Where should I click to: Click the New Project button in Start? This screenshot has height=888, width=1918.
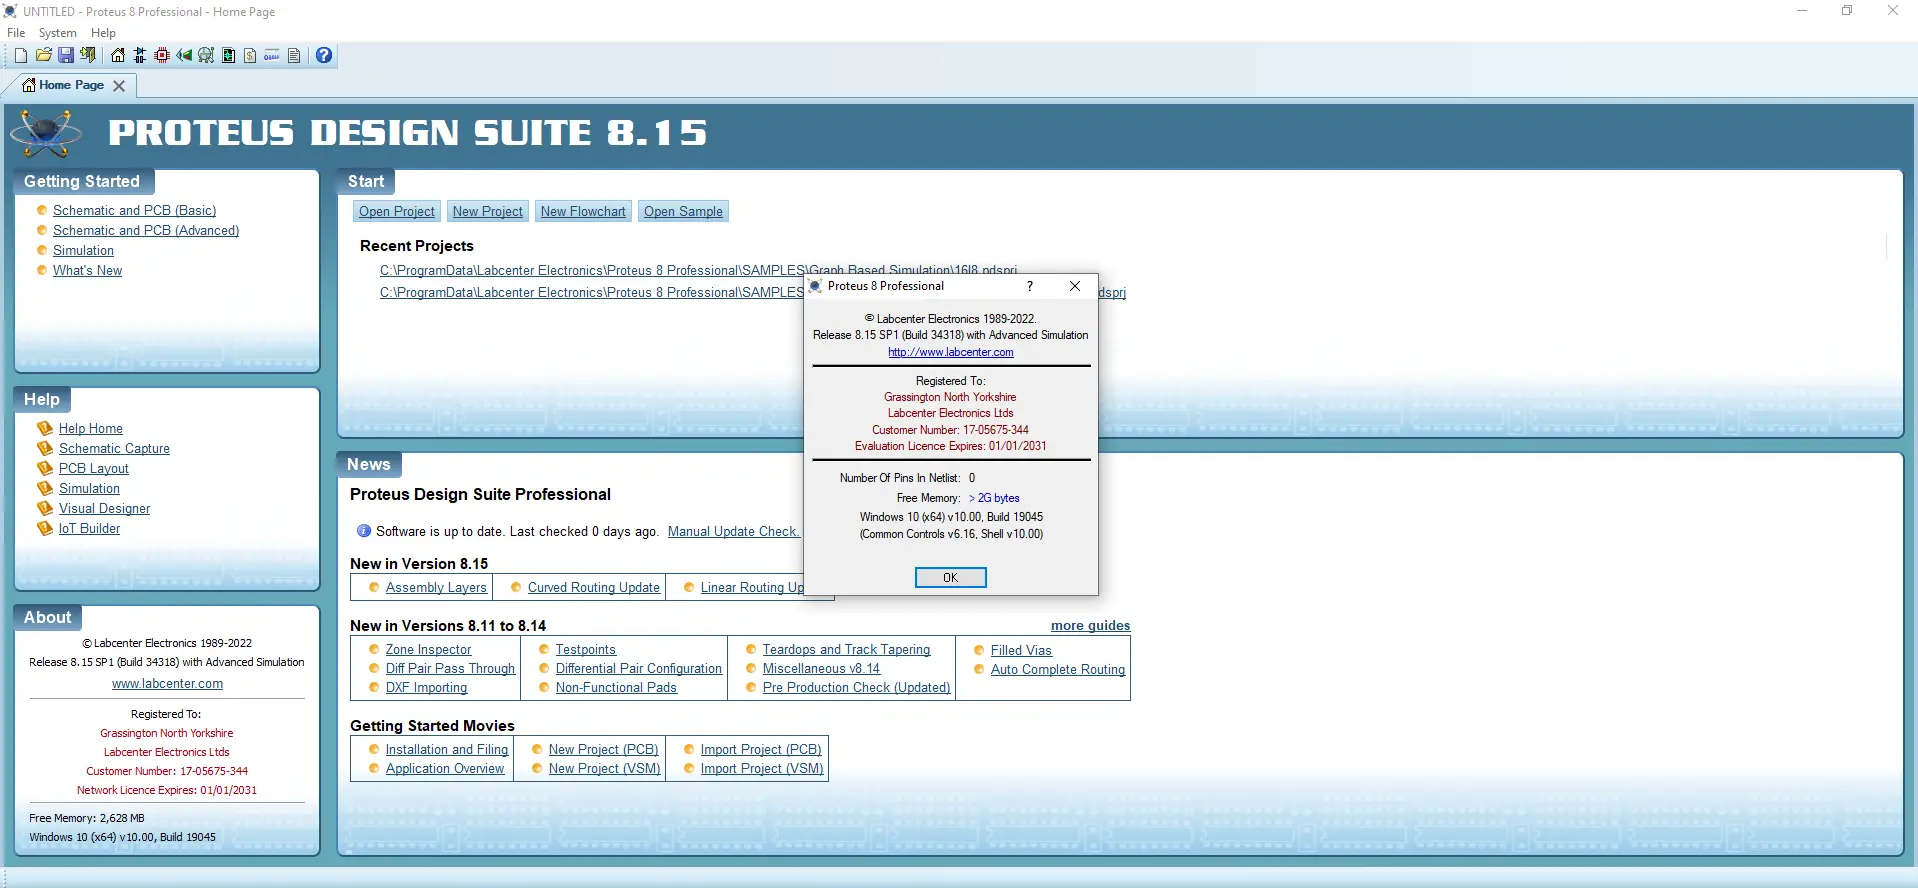pos(487,211)
